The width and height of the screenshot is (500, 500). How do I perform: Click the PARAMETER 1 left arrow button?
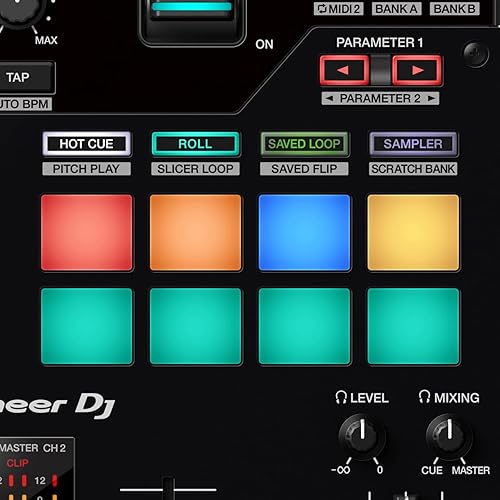(344, 70)
